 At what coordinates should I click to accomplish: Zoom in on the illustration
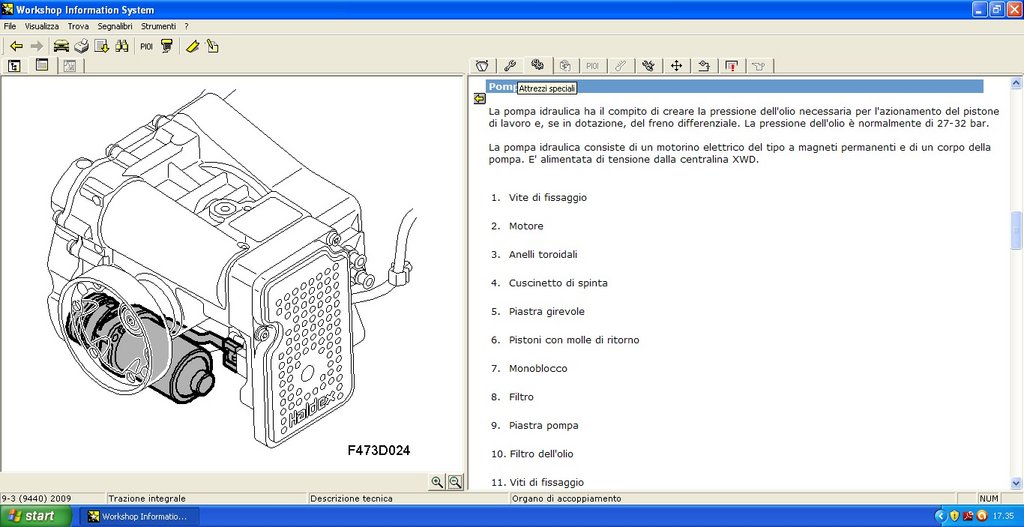[437, 482]
